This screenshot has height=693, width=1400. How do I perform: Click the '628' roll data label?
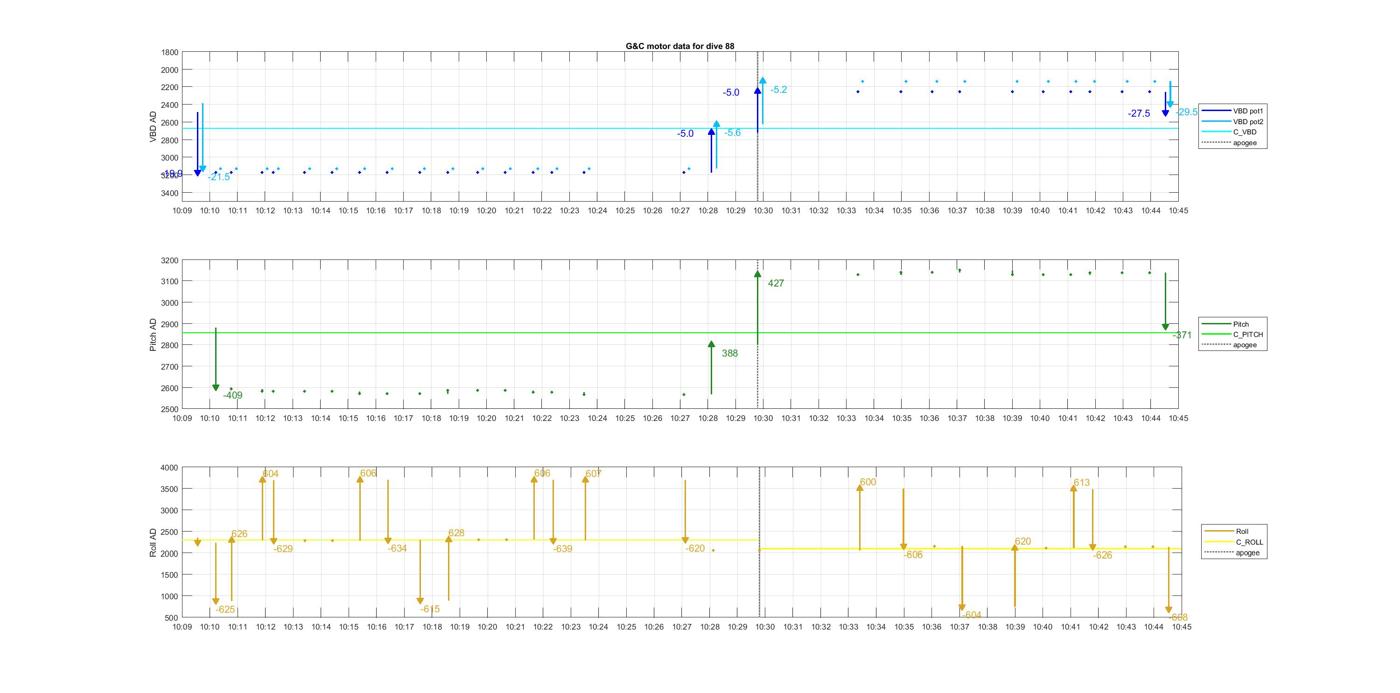(456, 533)
